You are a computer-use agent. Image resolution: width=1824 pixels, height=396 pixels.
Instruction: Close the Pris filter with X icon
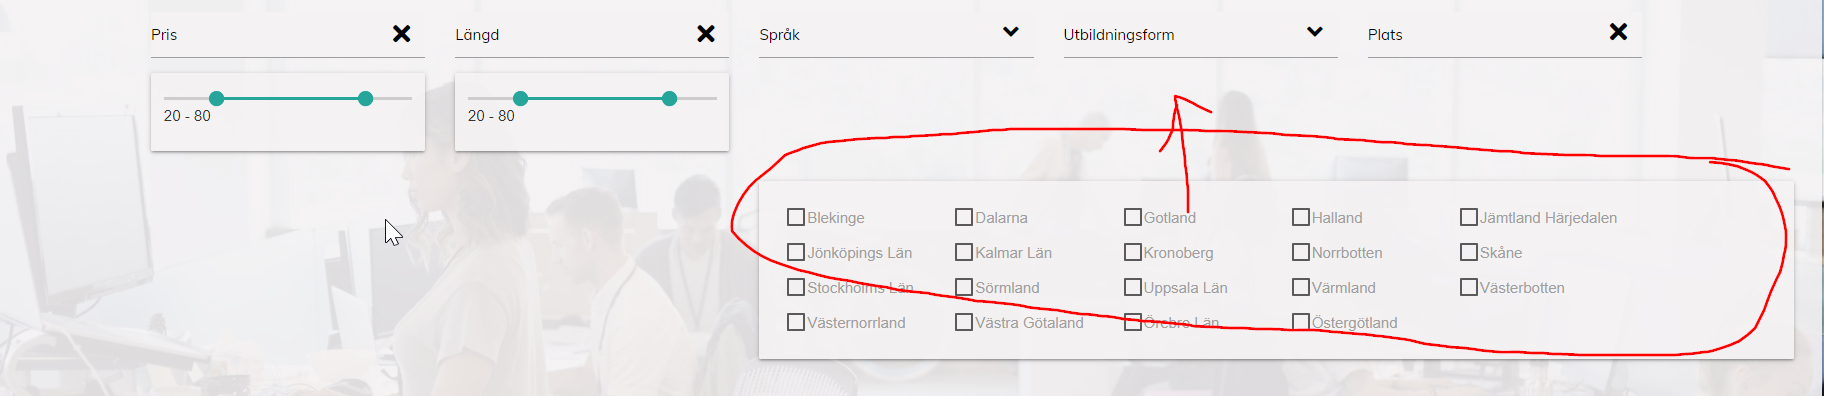click(x=402, y=34)
